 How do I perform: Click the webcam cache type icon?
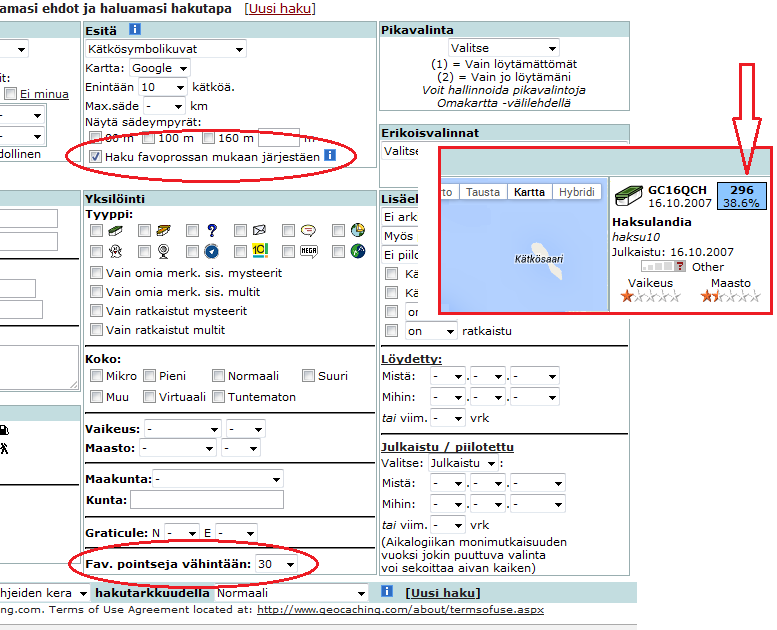click(163, 251)
